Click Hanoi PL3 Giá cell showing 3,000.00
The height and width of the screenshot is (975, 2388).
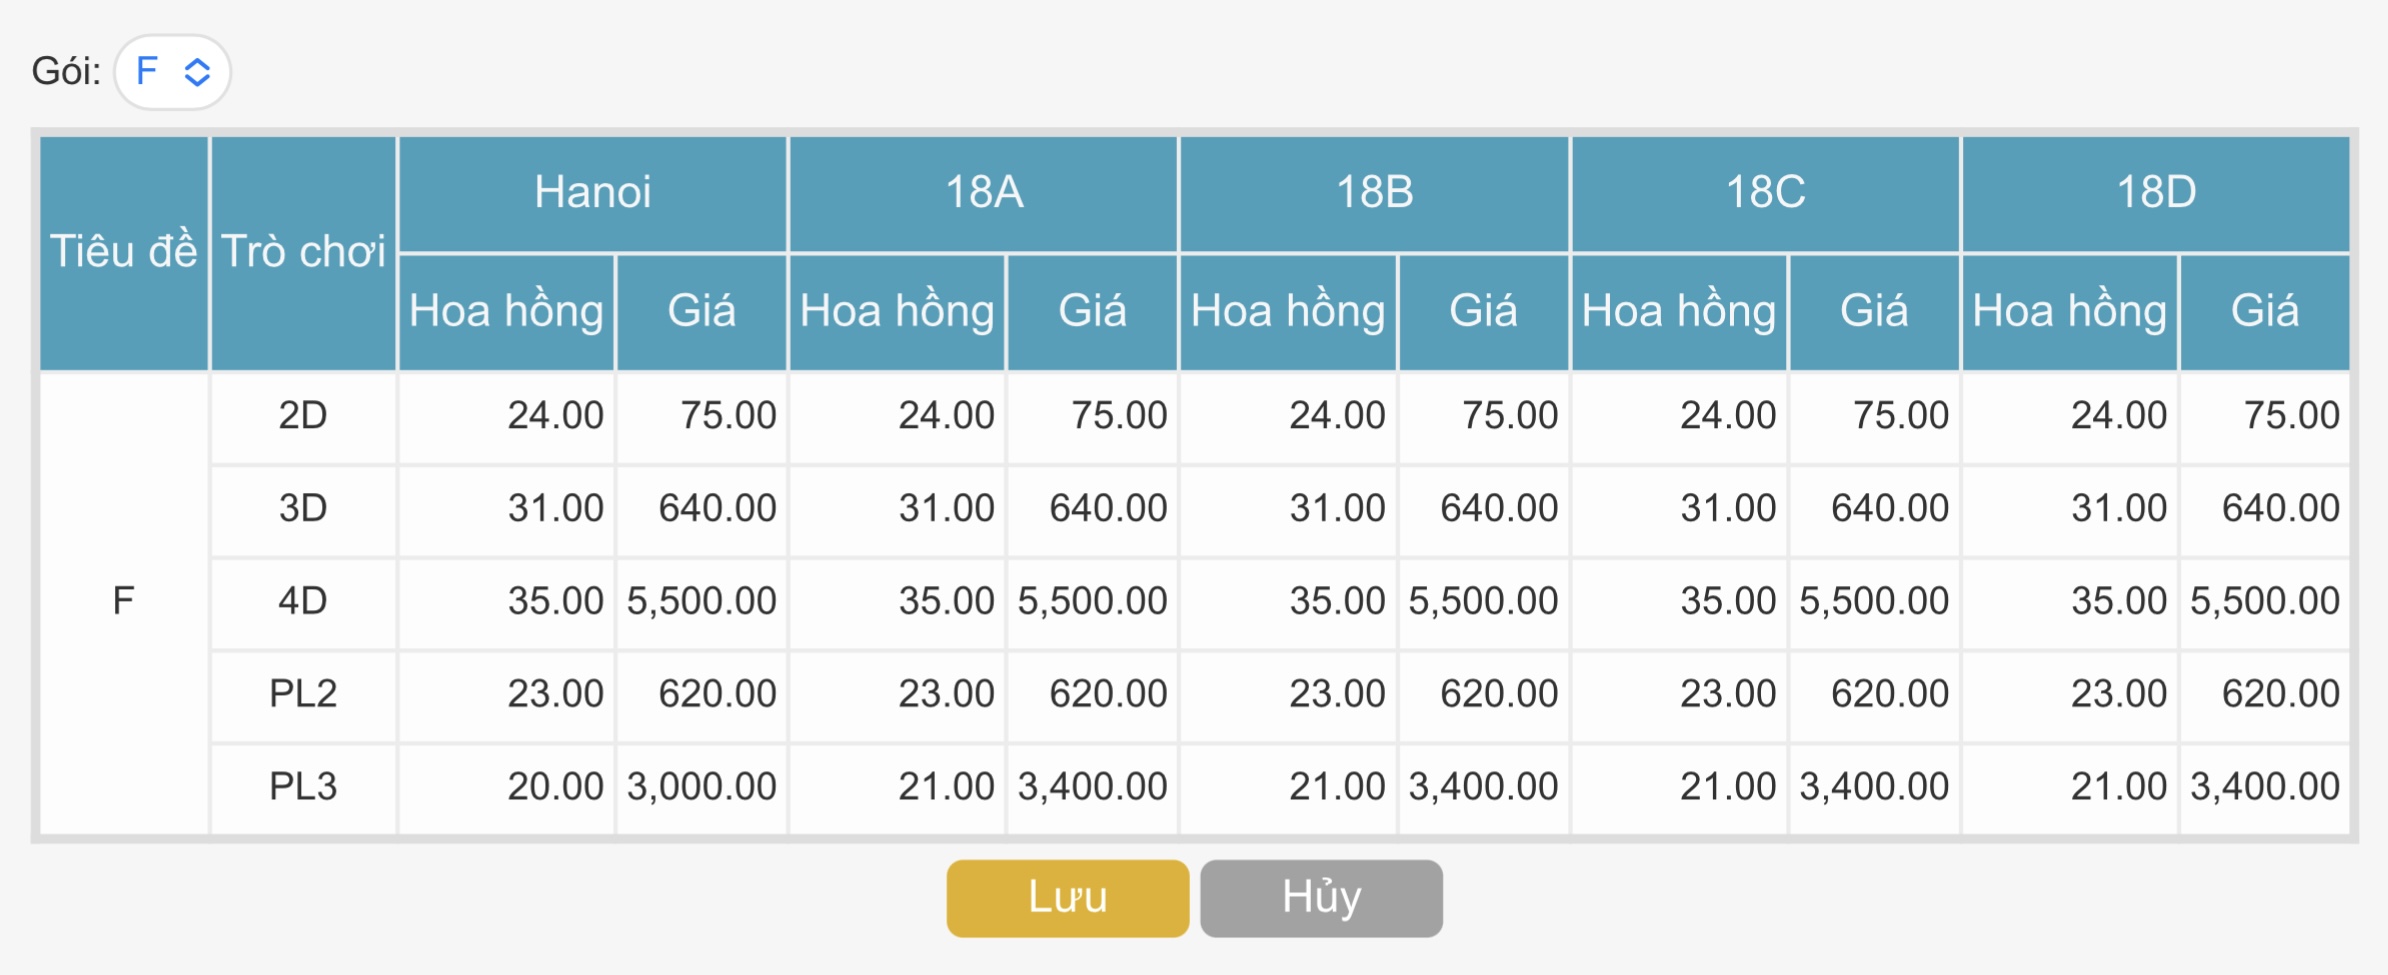pos(702,787)
